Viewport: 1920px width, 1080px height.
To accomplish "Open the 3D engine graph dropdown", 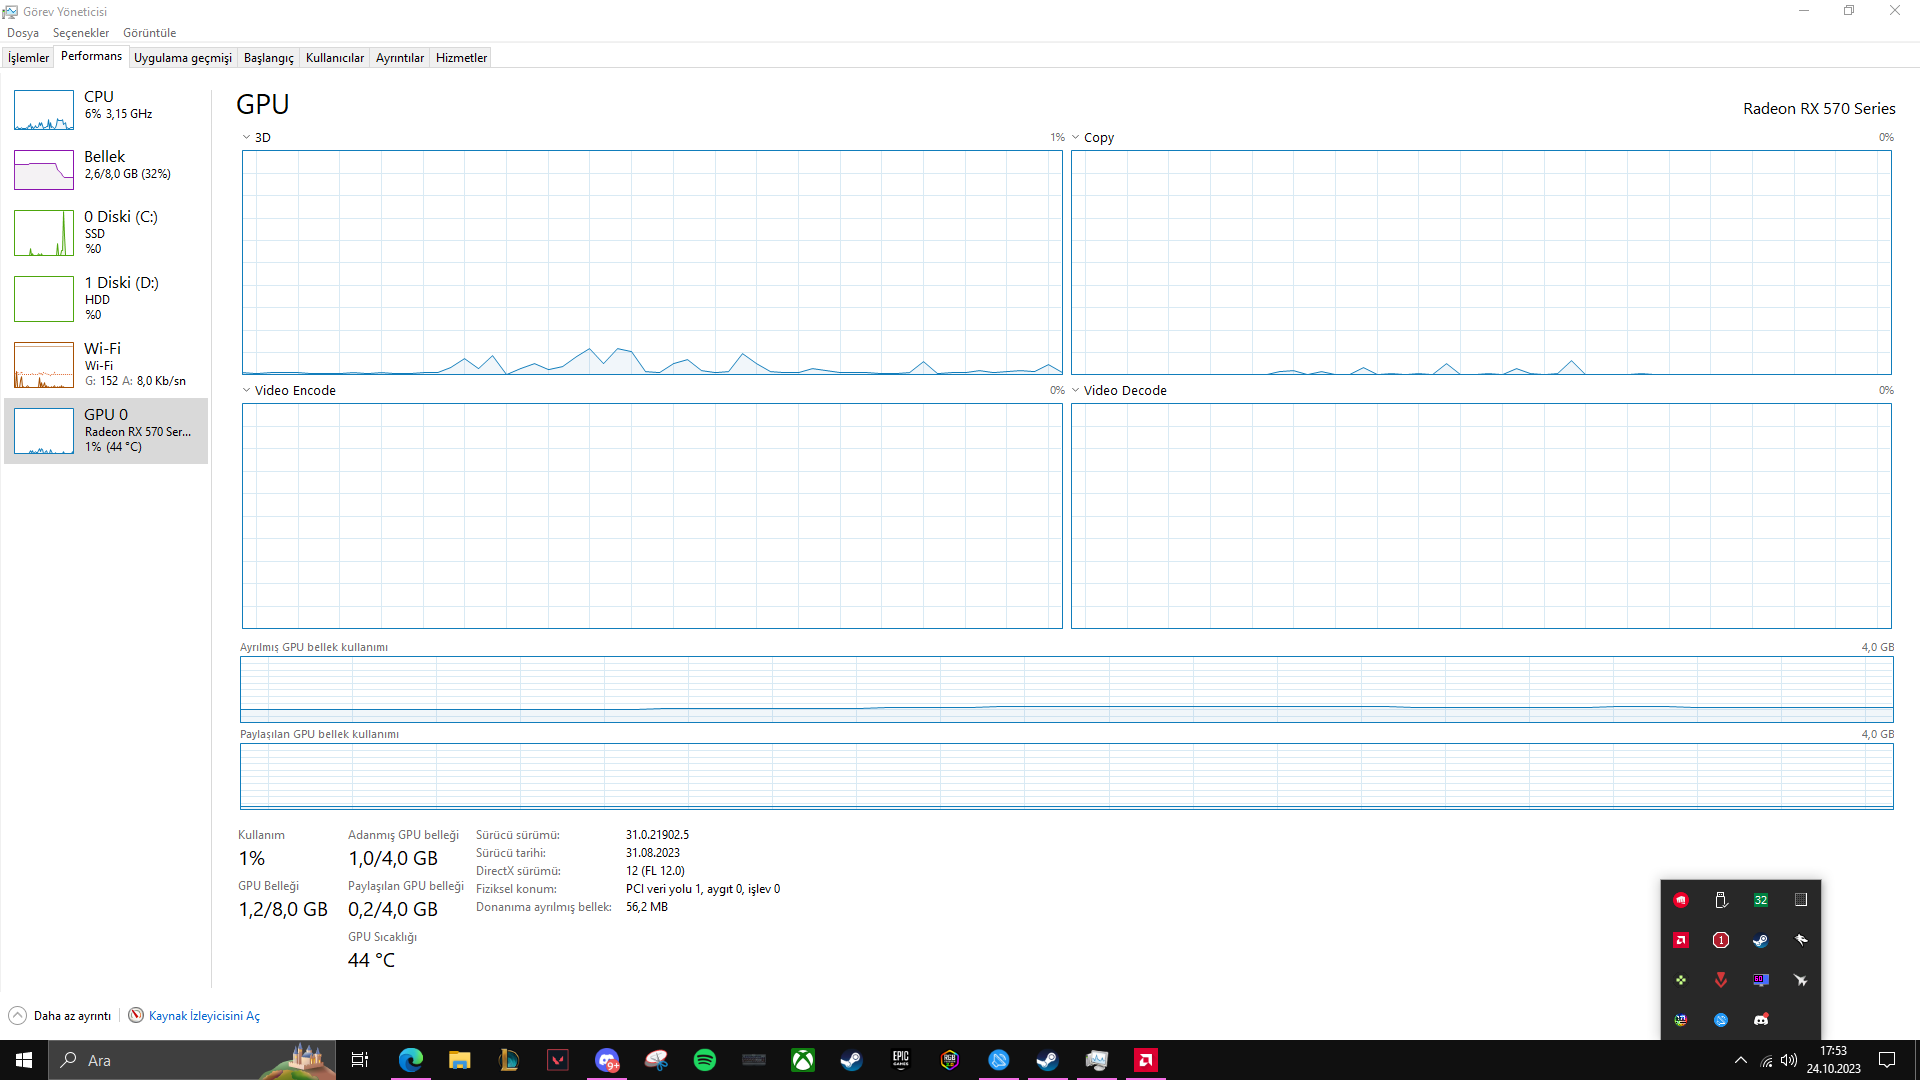I will [247, 138].
